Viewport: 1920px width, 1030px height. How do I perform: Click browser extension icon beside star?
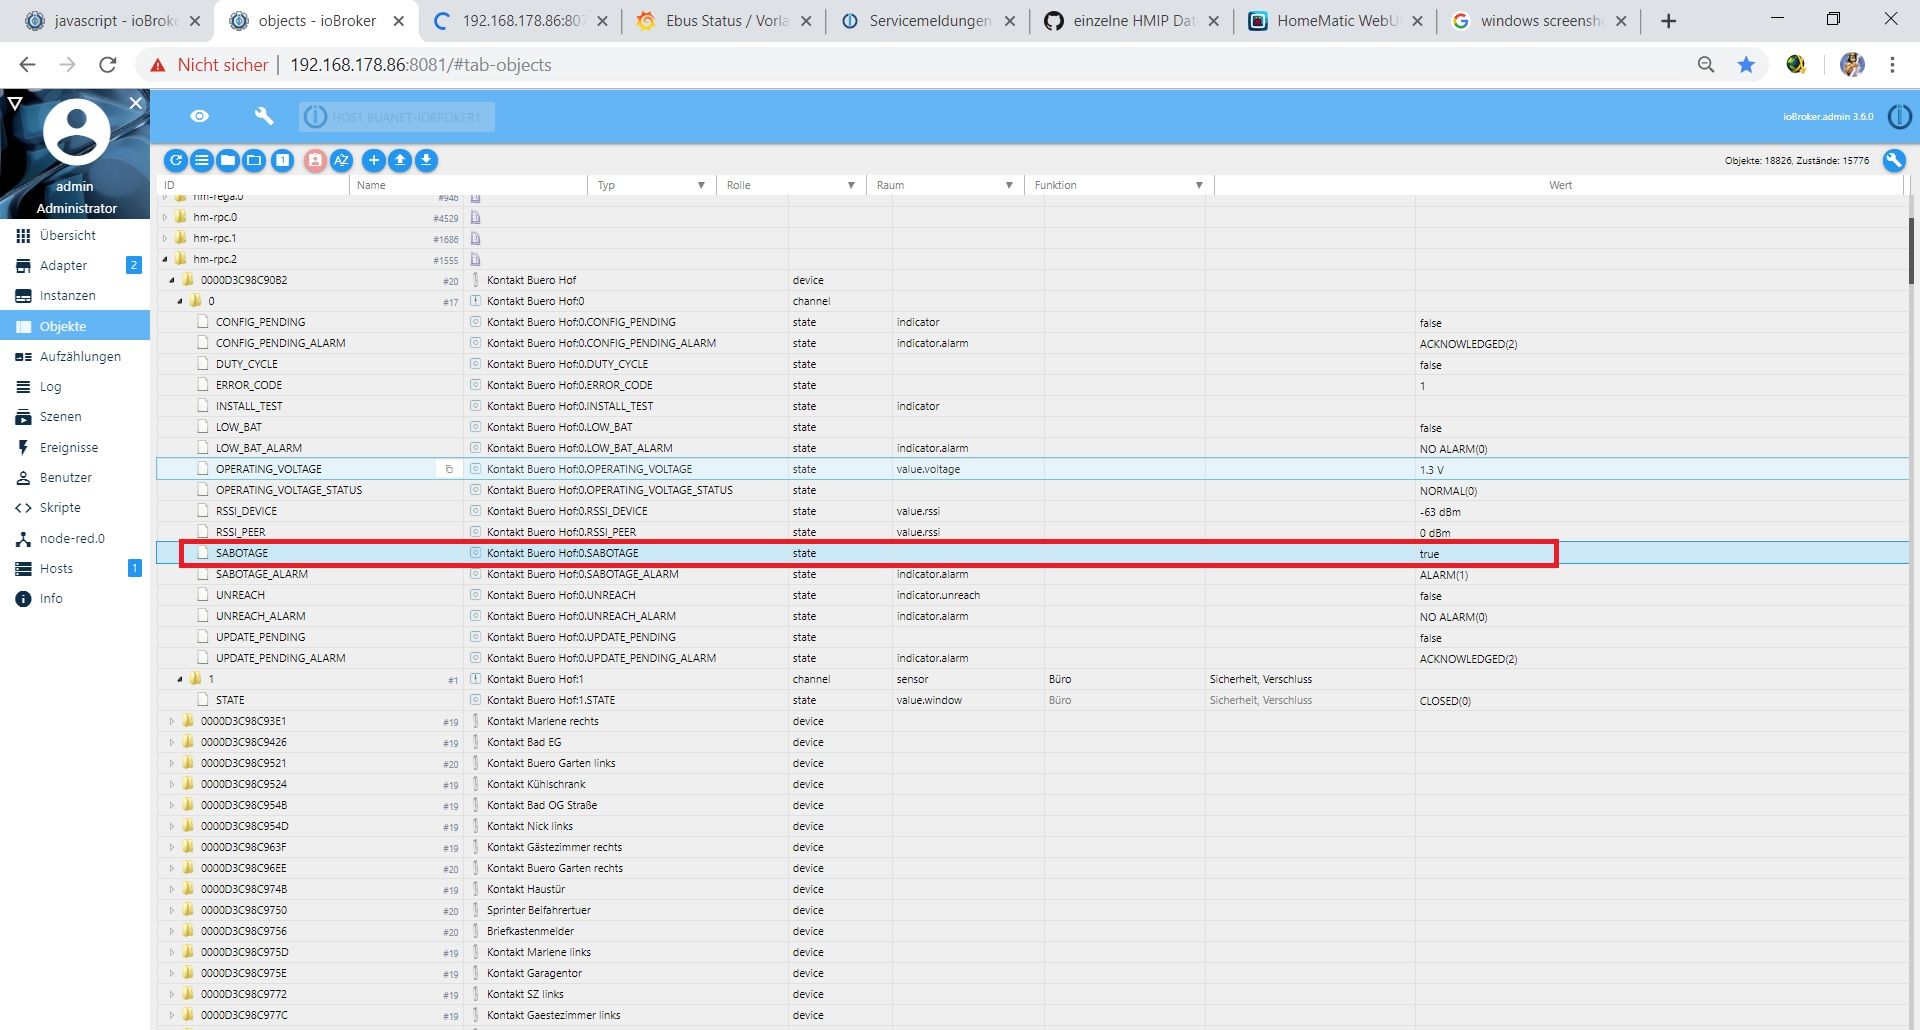[x=1796, y=65]
